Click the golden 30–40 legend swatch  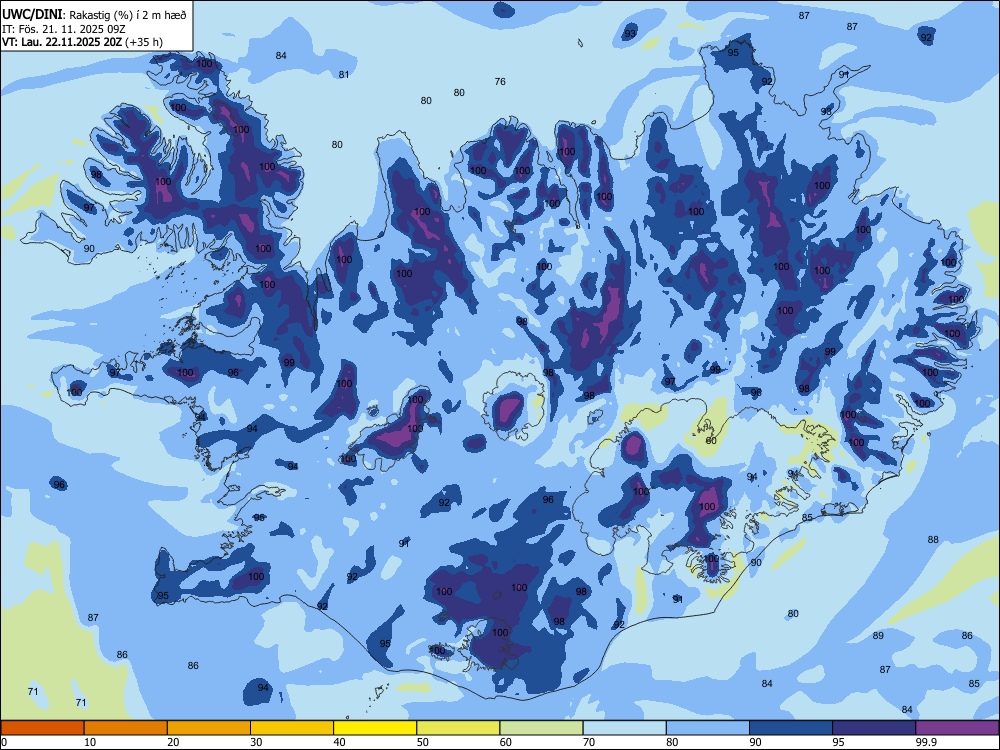tap(292, 728)
